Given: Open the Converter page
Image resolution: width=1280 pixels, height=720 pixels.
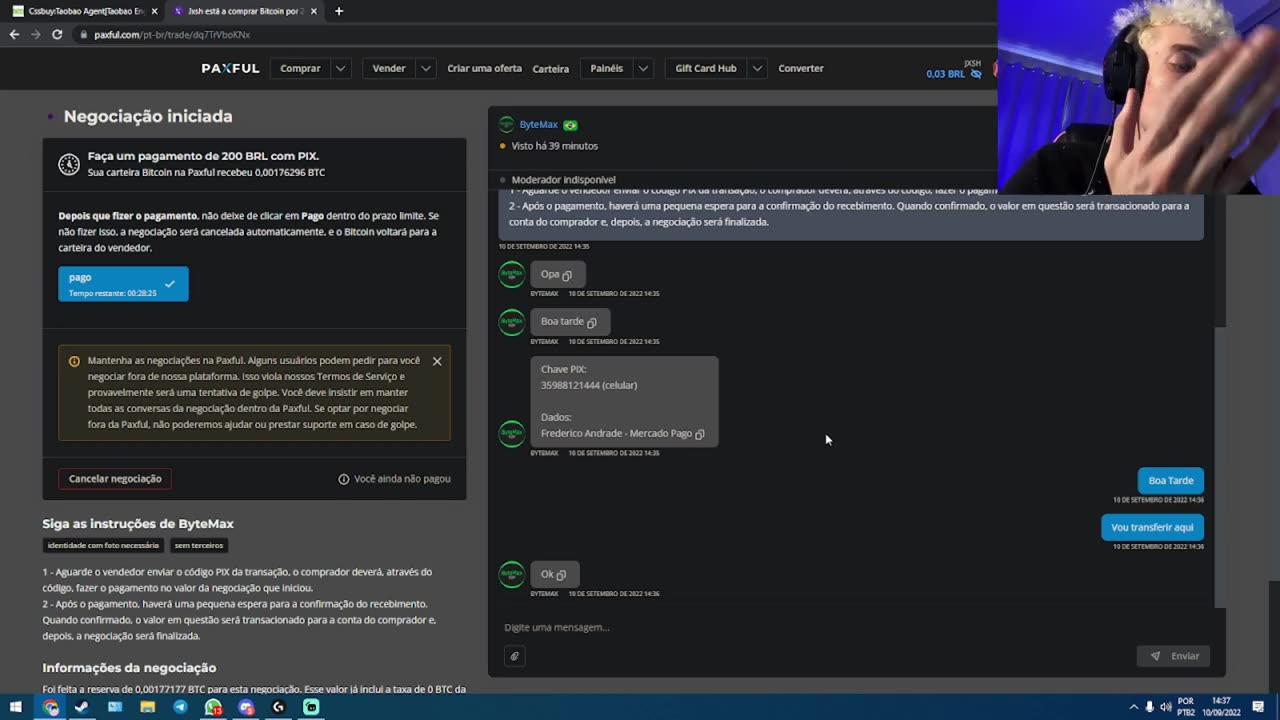Looking at the screenshot, I should (x=801, y=68).
